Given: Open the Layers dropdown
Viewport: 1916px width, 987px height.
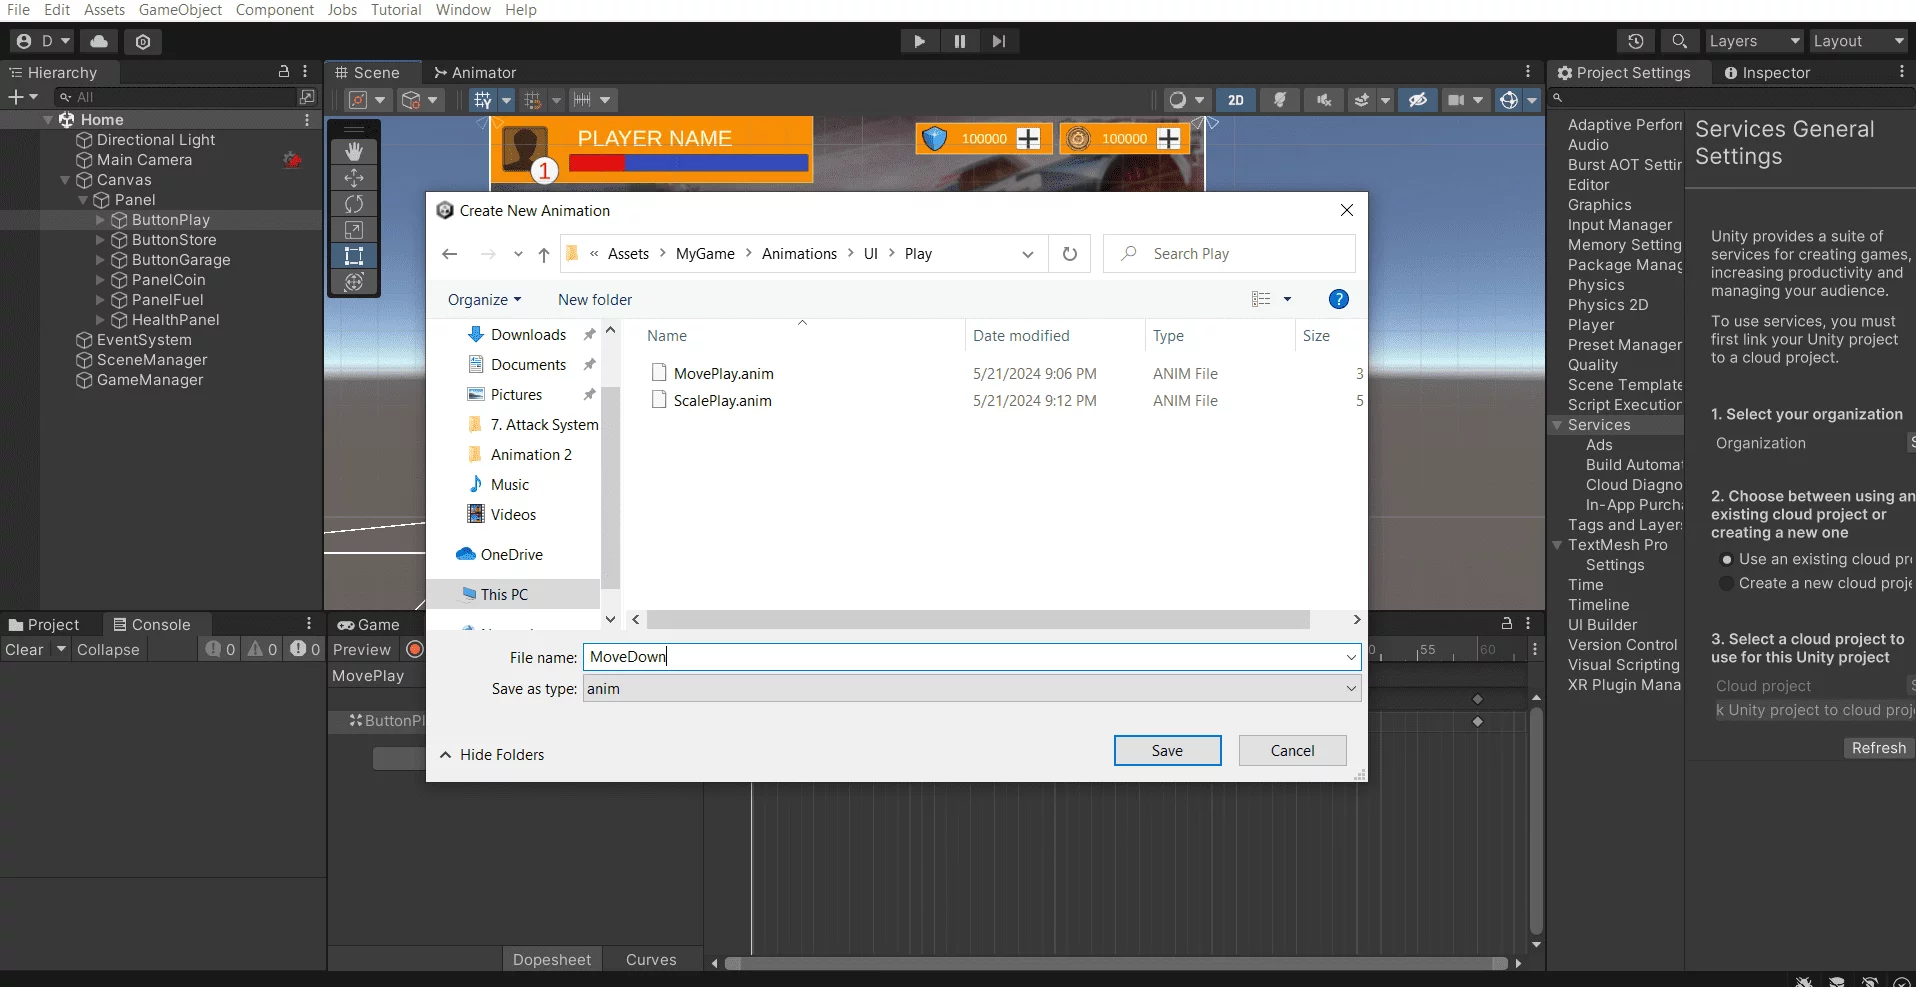Looking at the screenshot, I should click(1754, 41).
